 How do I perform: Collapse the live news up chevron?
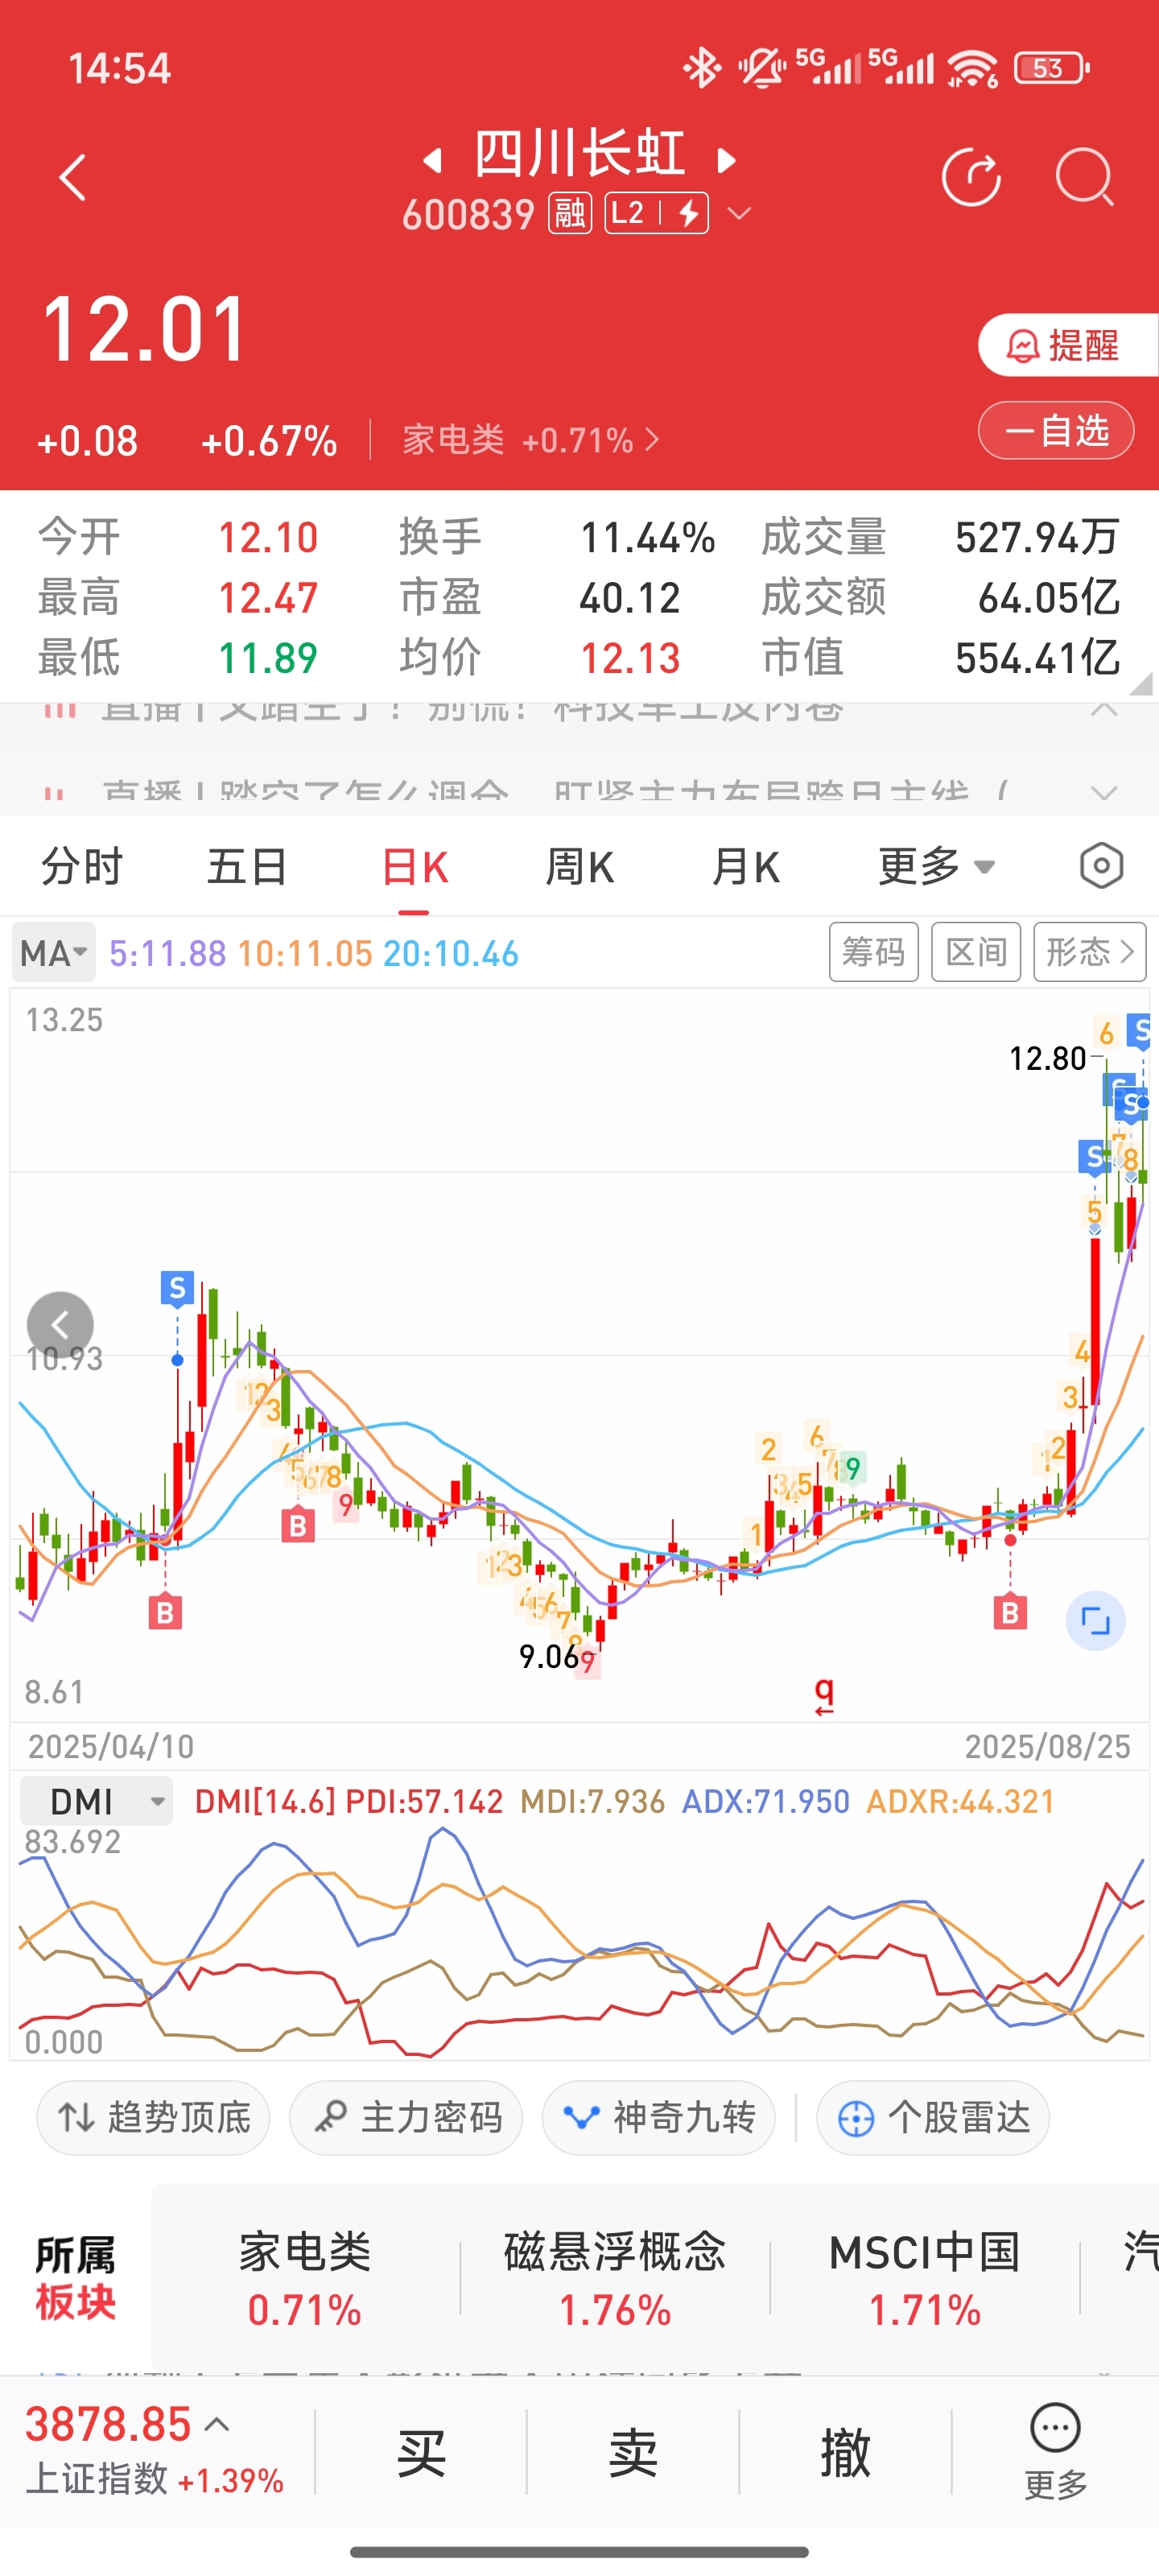coord(1104,710)
